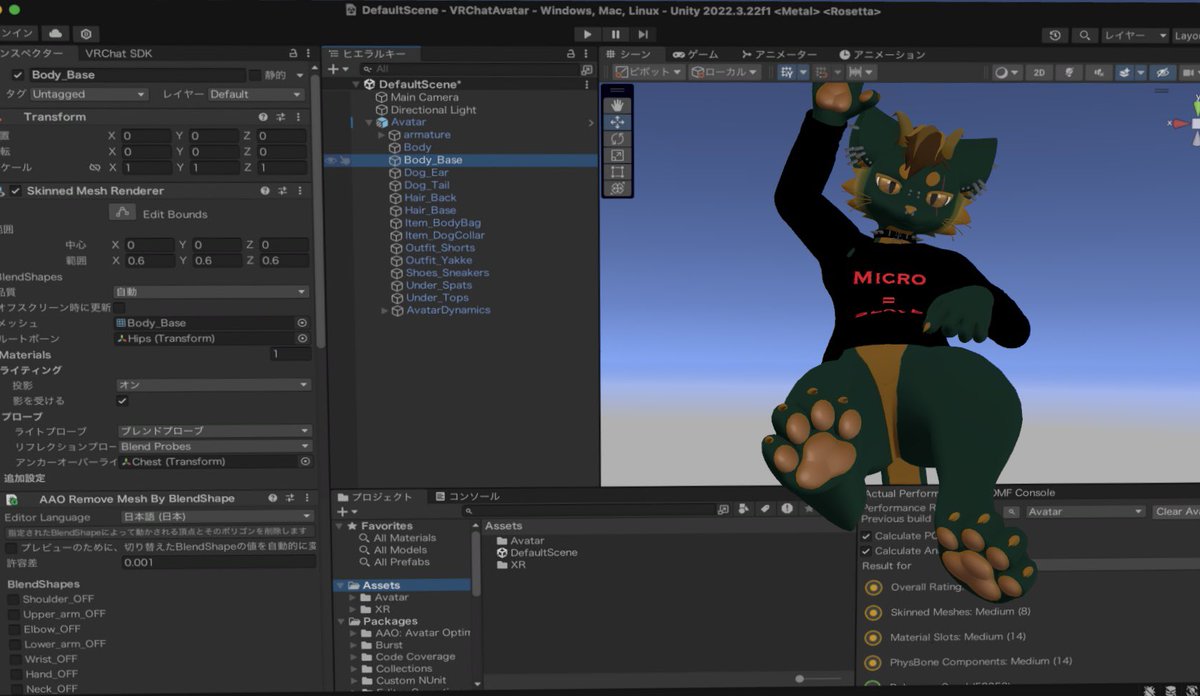This screenshot has height=696, width=1200.
Task: Open Transform component three-dot menu
Action: pos(300,117)
